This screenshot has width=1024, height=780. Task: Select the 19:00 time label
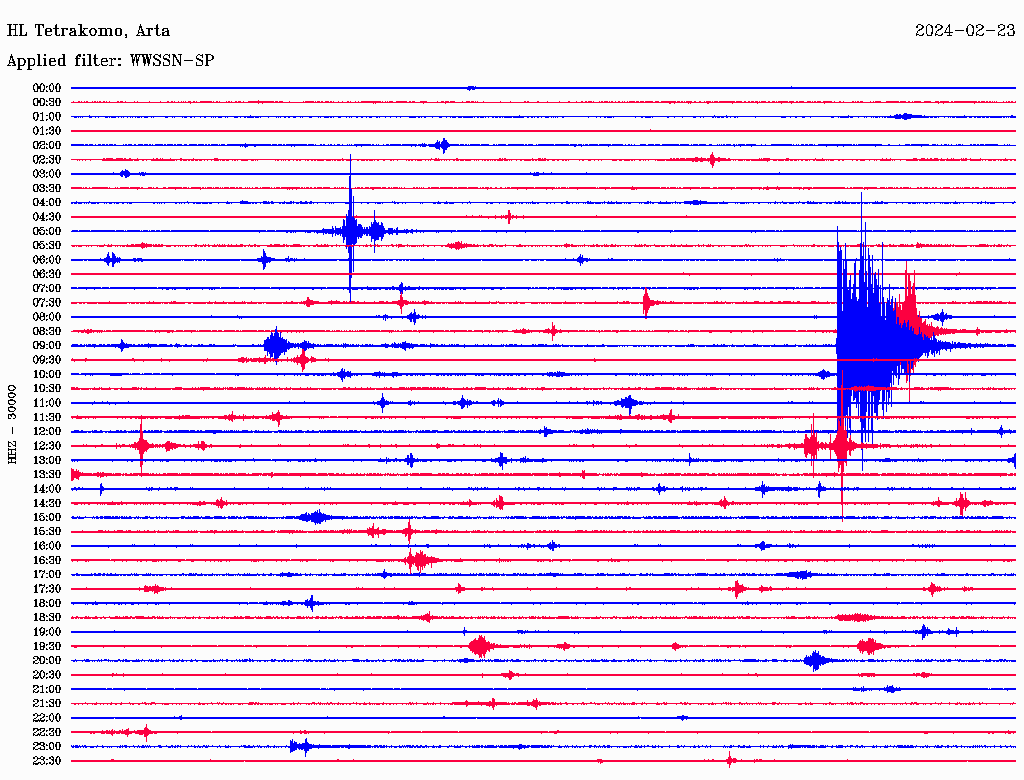[47, 632]
